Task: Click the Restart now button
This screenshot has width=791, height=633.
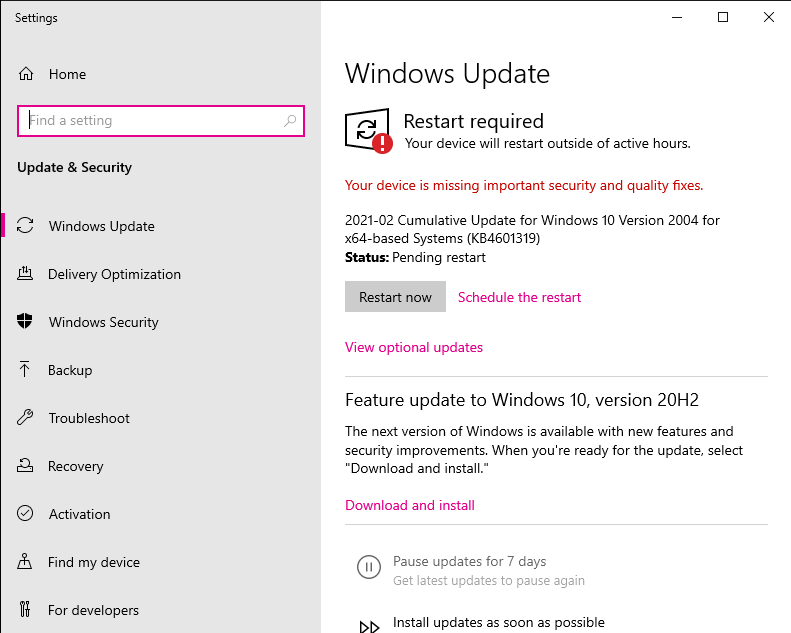Action: pyautogui.click(x=395, y=297)
